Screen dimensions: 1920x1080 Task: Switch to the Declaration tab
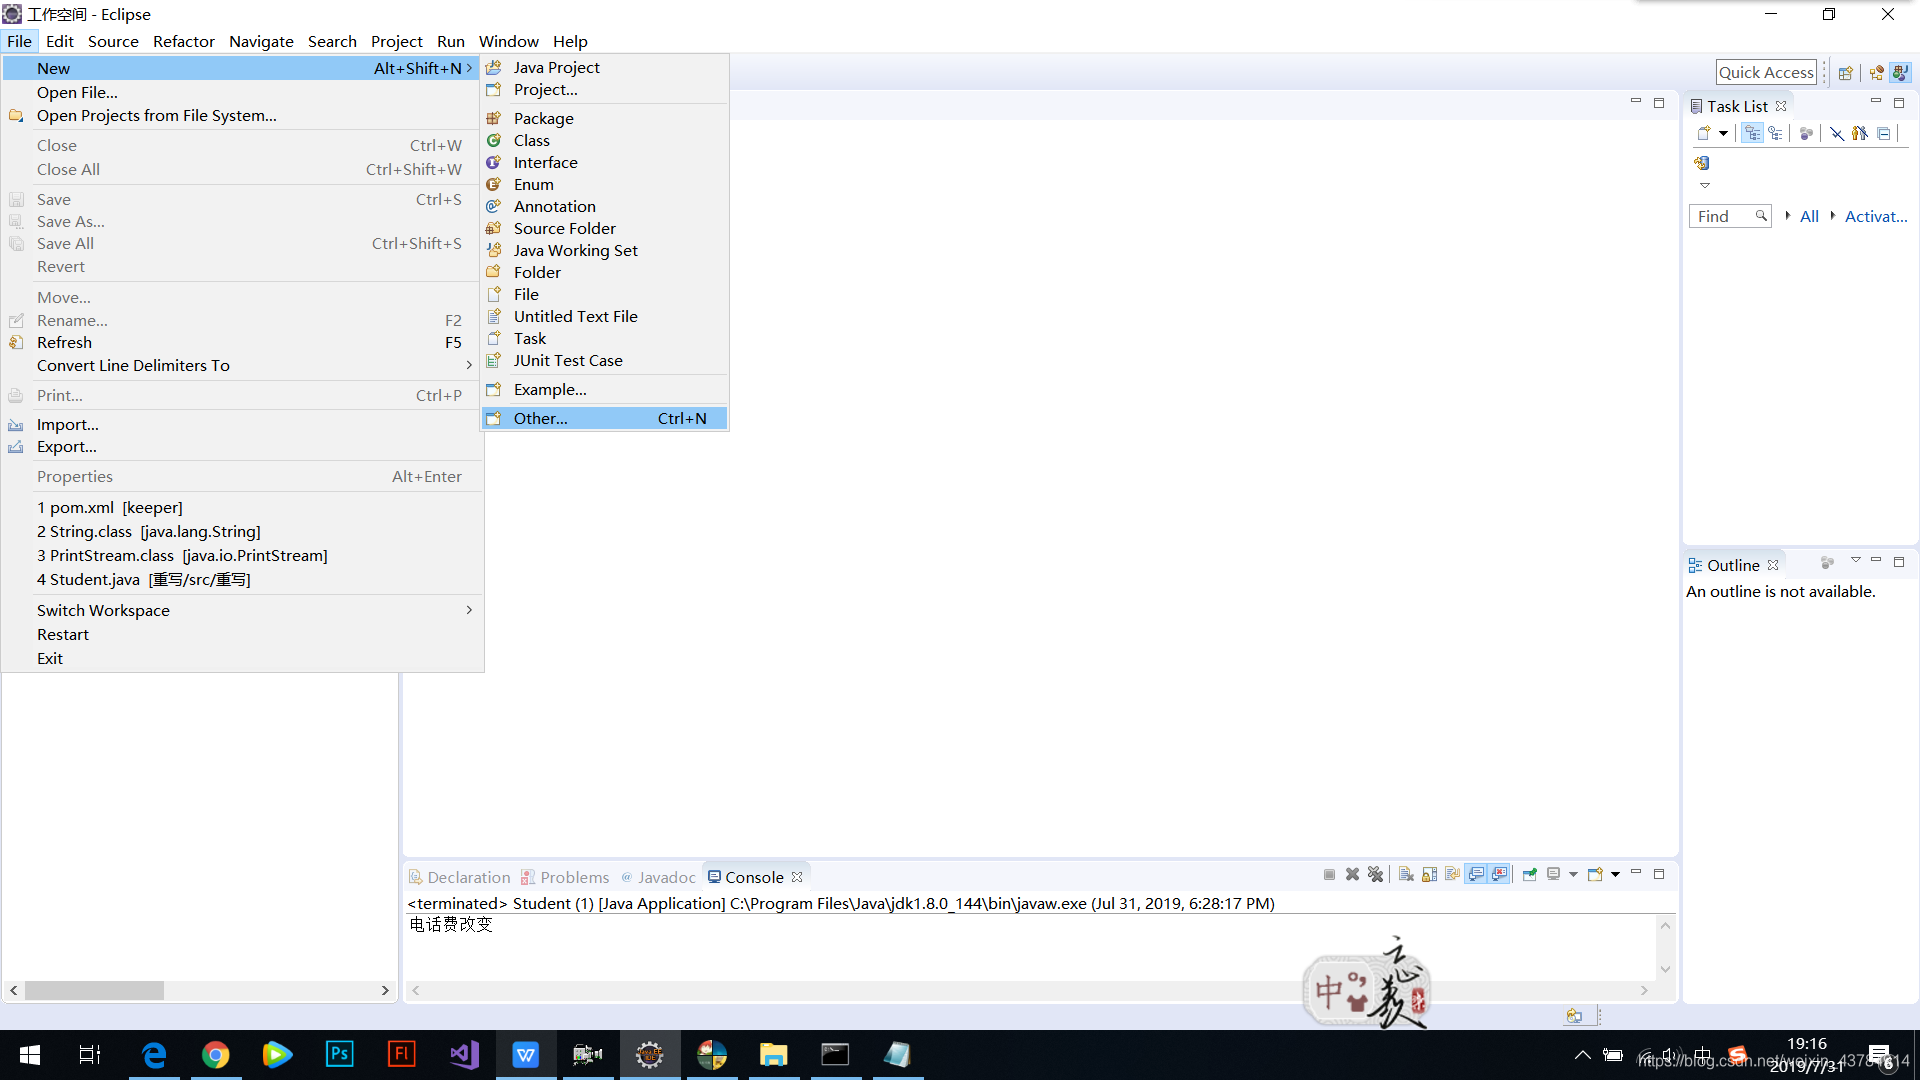point(459,877)
